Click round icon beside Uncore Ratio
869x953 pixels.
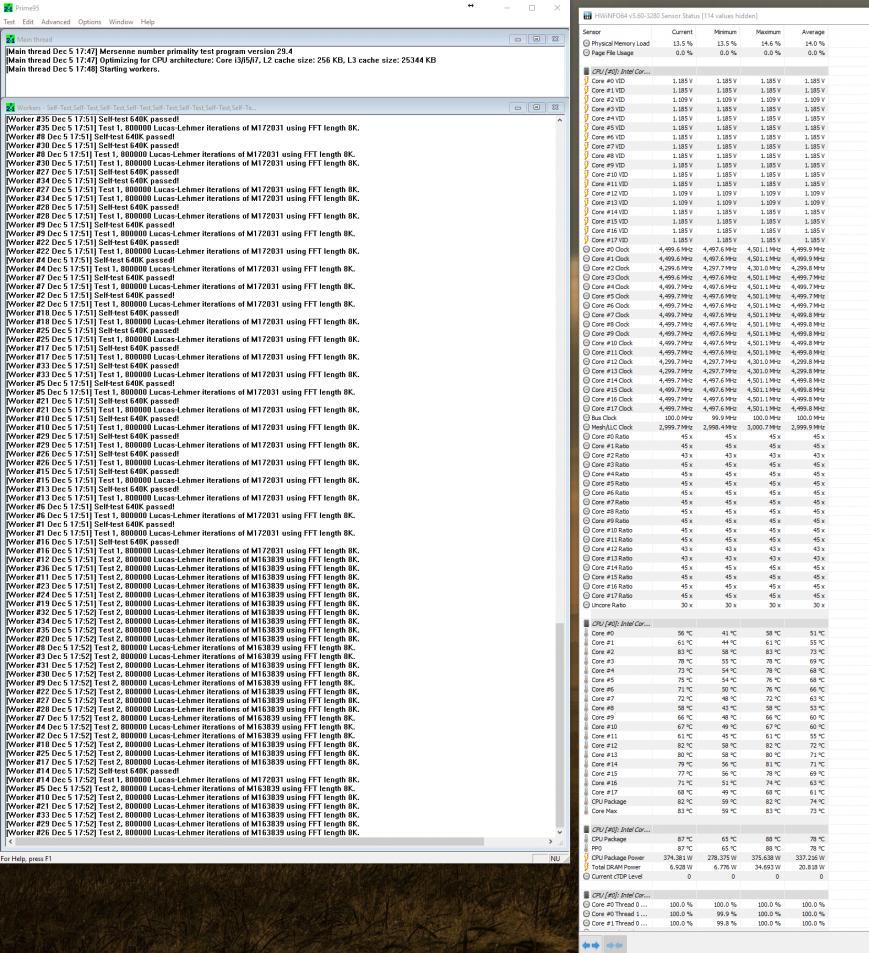(x=586, y=605)
